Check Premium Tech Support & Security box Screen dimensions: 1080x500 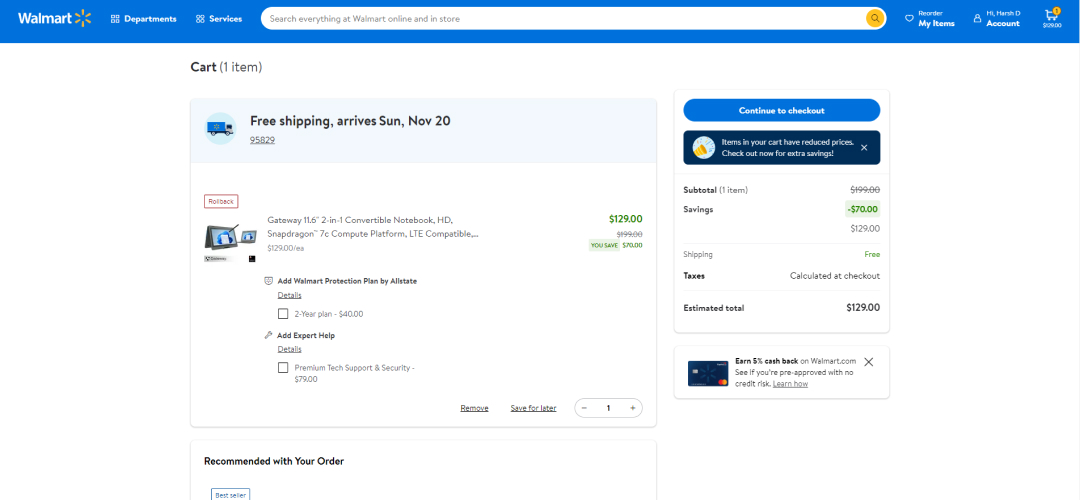click(283, 368)
